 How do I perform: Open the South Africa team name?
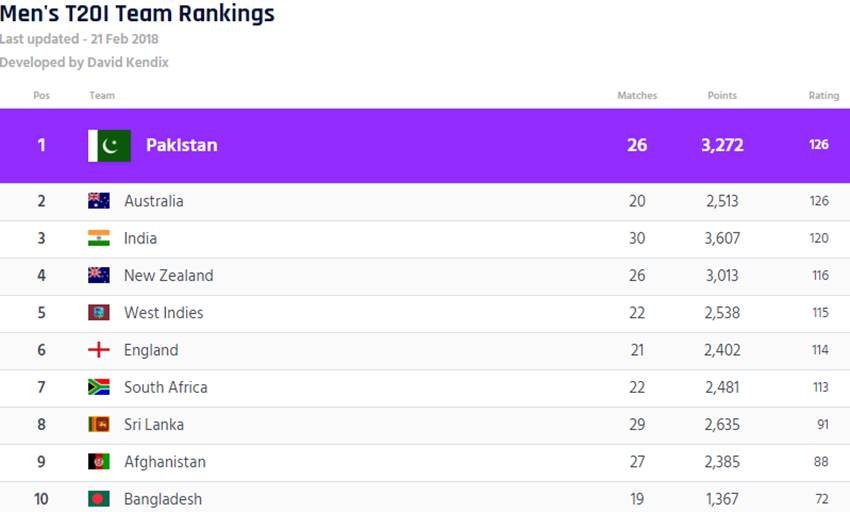[165, 387]
